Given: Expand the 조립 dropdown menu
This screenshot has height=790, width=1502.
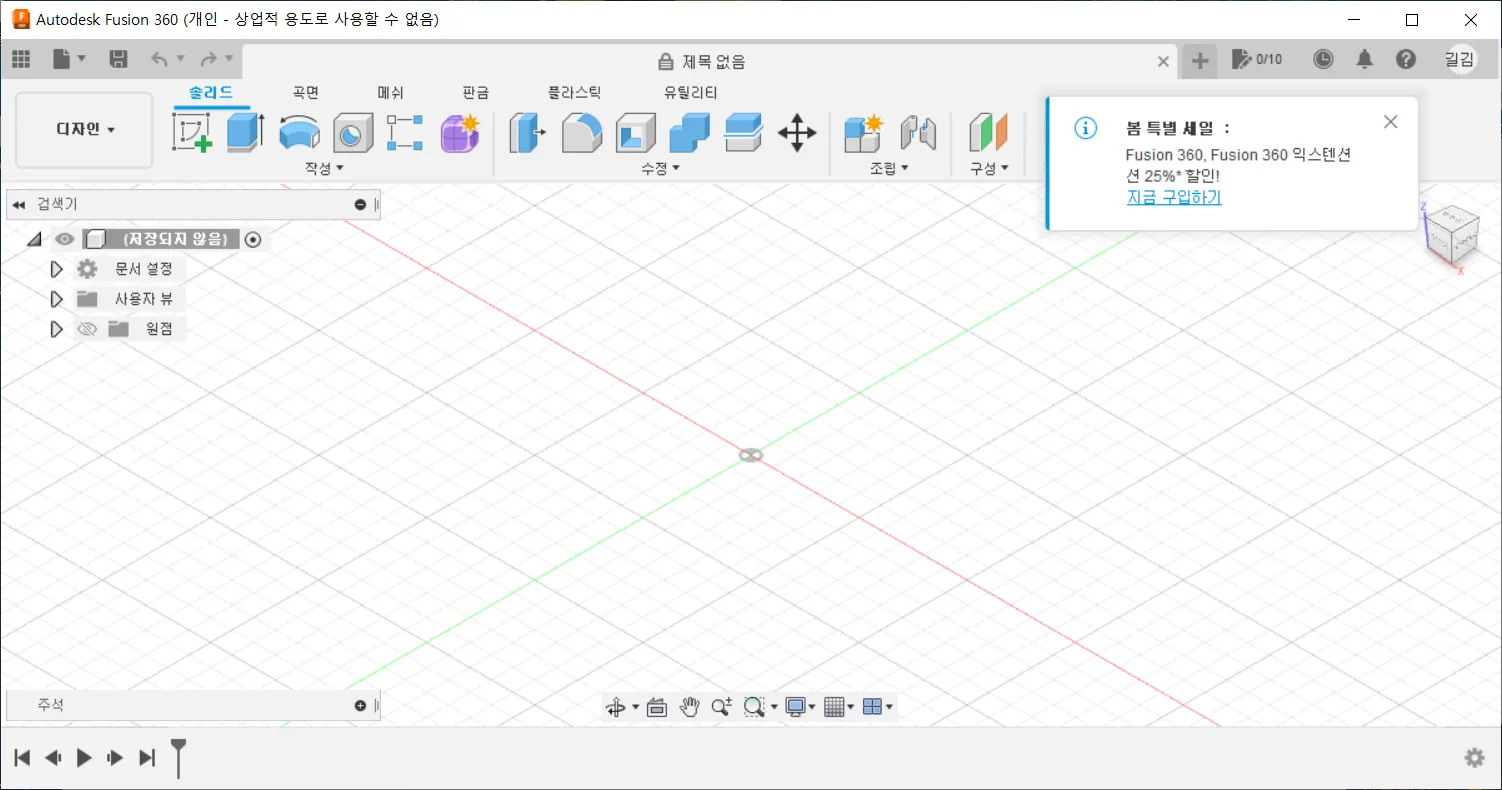Looking at the screenshot, I should (889, 168).
